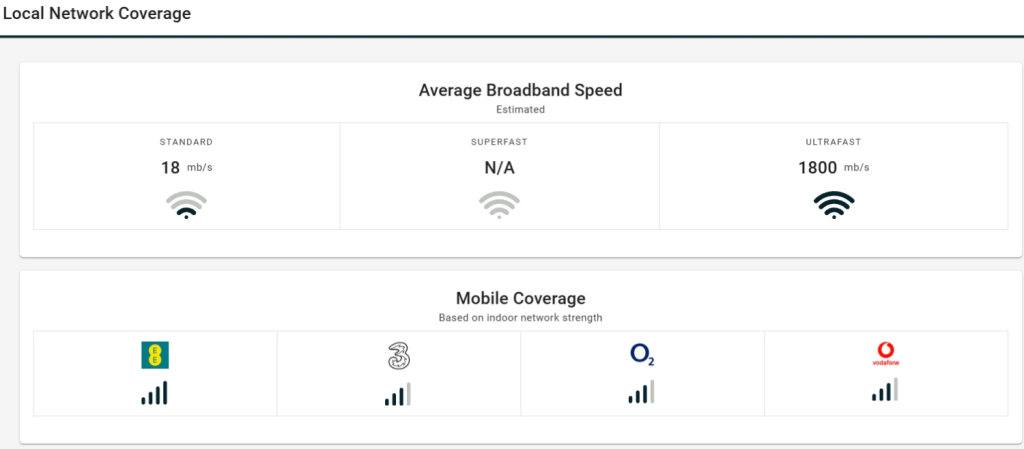Click the STANDARD speed label

click(186, 142)
